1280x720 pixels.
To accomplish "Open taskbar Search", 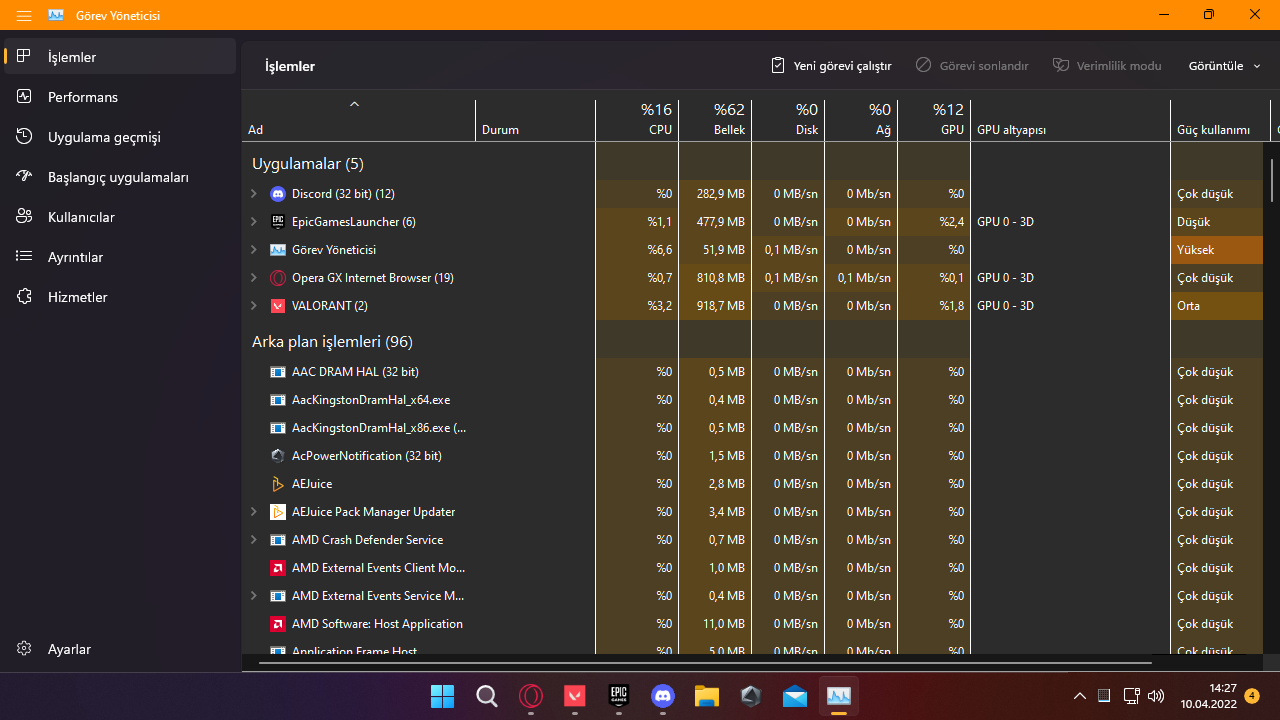I will pos(486,696).
